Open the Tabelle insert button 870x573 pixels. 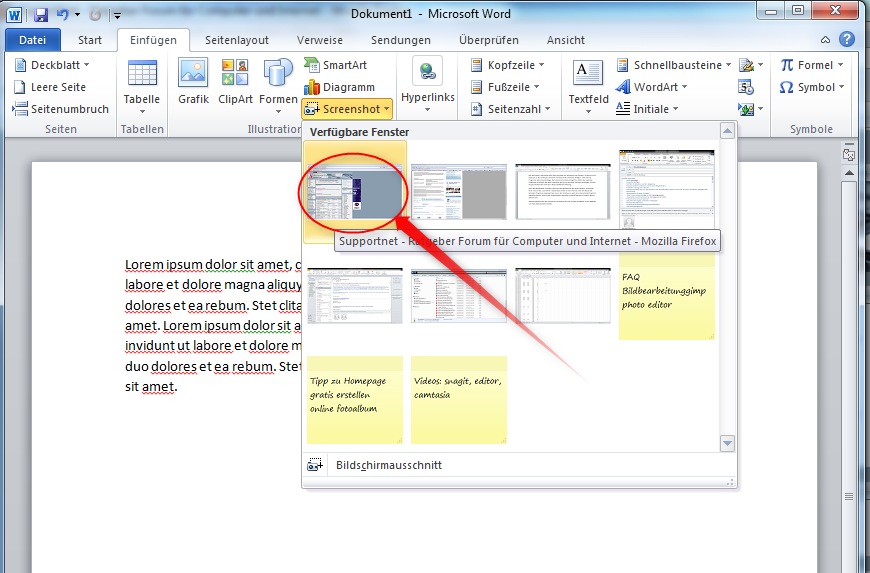point(142,87)
